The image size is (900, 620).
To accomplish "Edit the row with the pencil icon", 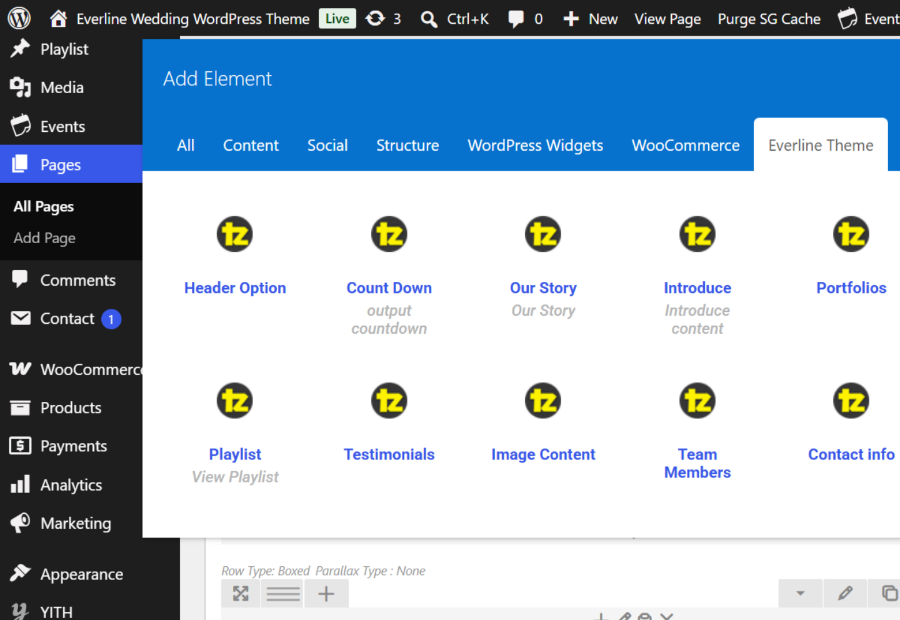I will click(x=845, y=593).
